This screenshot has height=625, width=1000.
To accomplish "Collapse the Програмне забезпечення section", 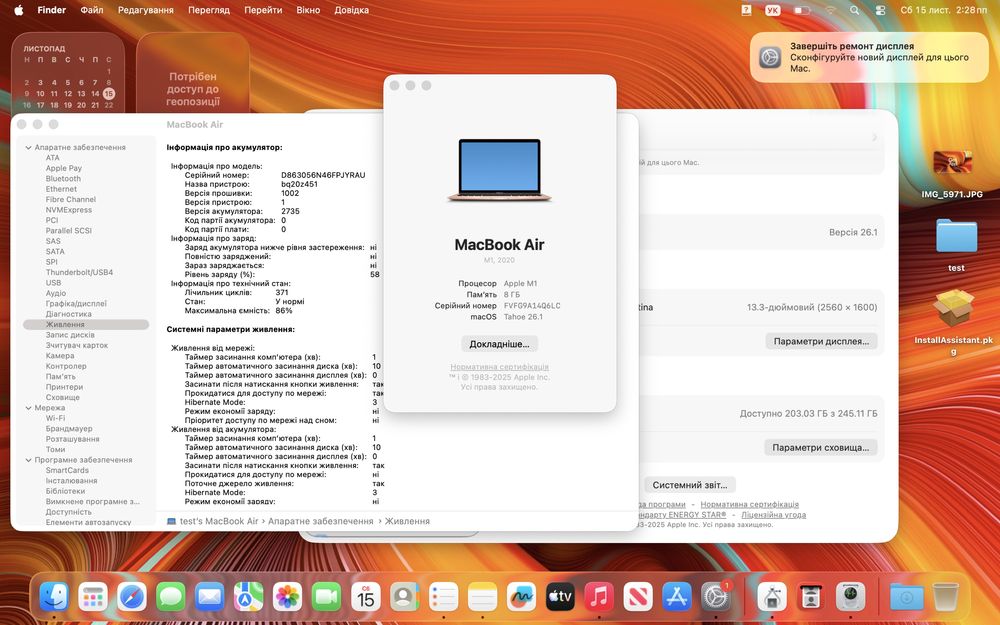I will point(28,460).
